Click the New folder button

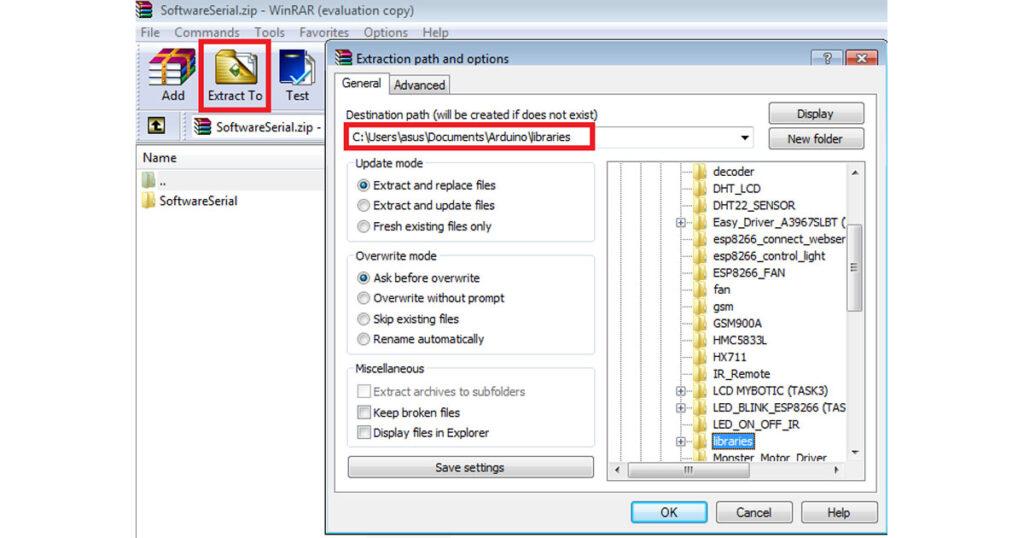(814, 139)
